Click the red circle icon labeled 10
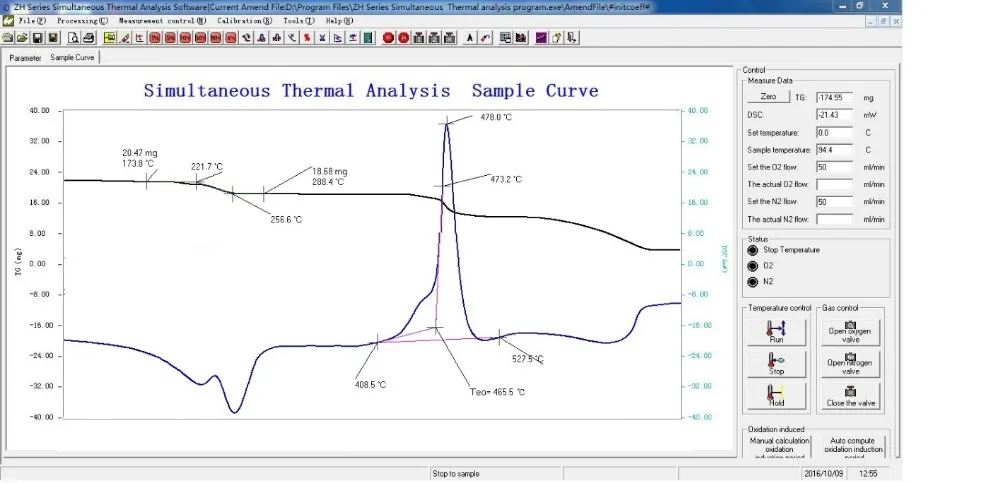This screenshot has height=483, width=1000. click(404, 38)
